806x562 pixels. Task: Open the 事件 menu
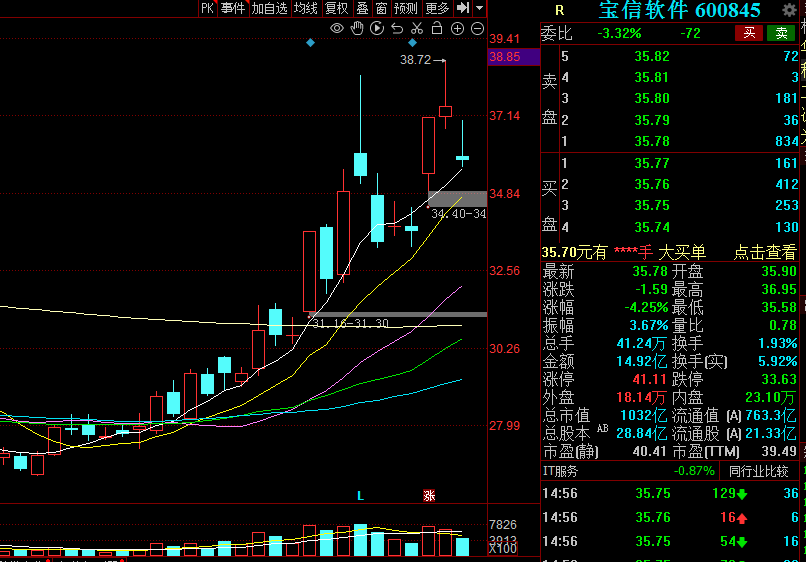pos(233,8)
